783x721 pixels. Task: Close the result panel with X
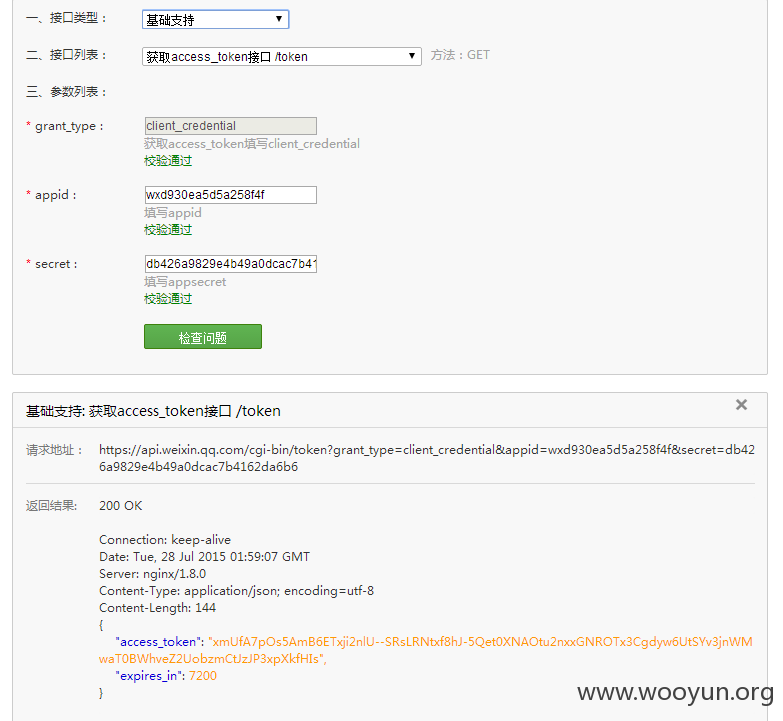741,404
